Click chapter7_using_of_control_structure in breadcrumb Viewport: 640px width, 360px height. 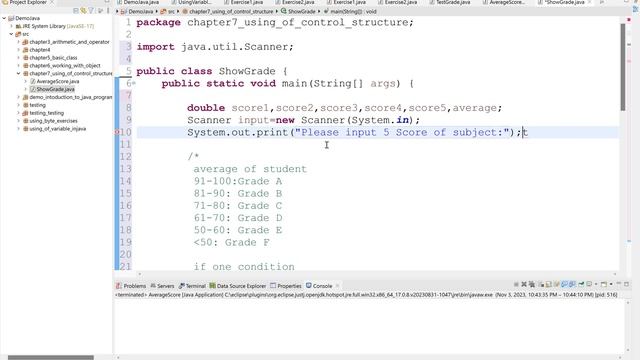[x=231, y=11]
